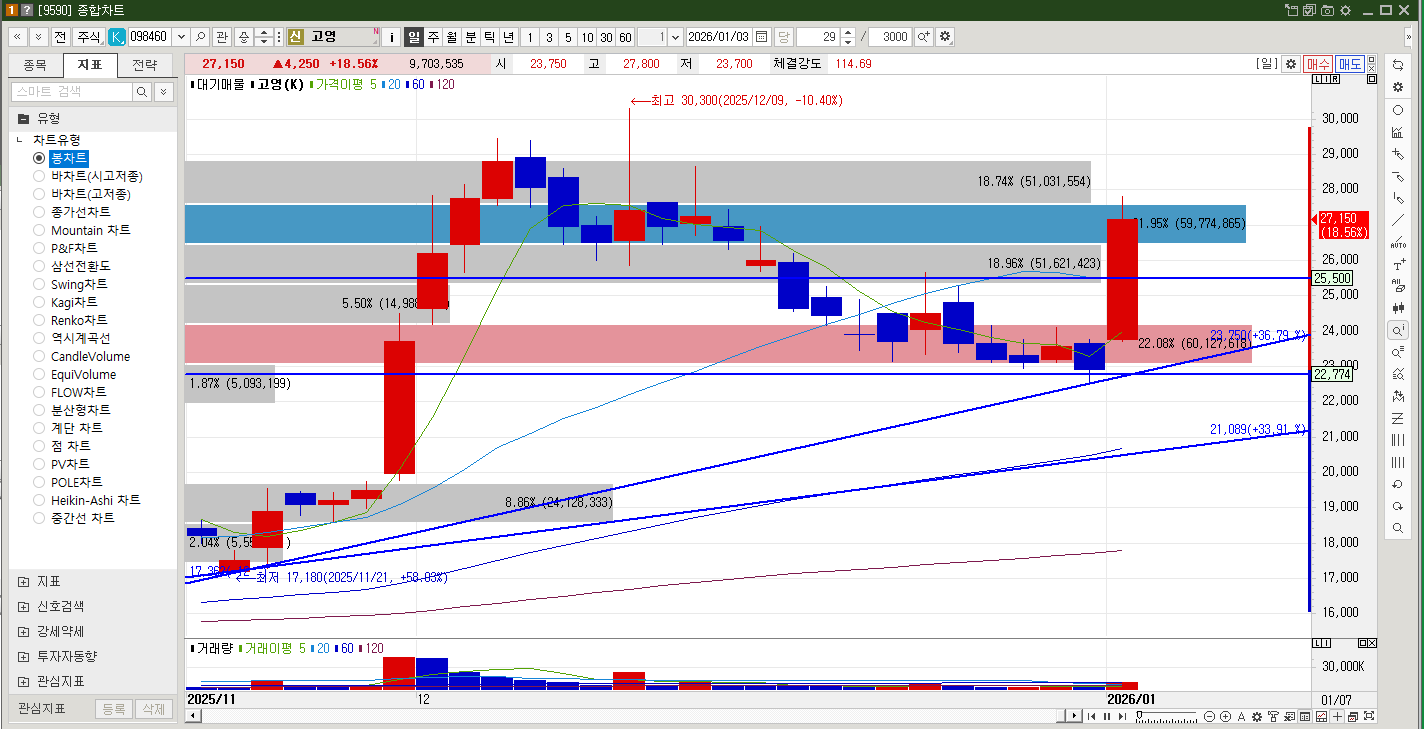Select the 주 (weekly) period button
This screenshot has width=1424, height=729.
tap(433, 36)
